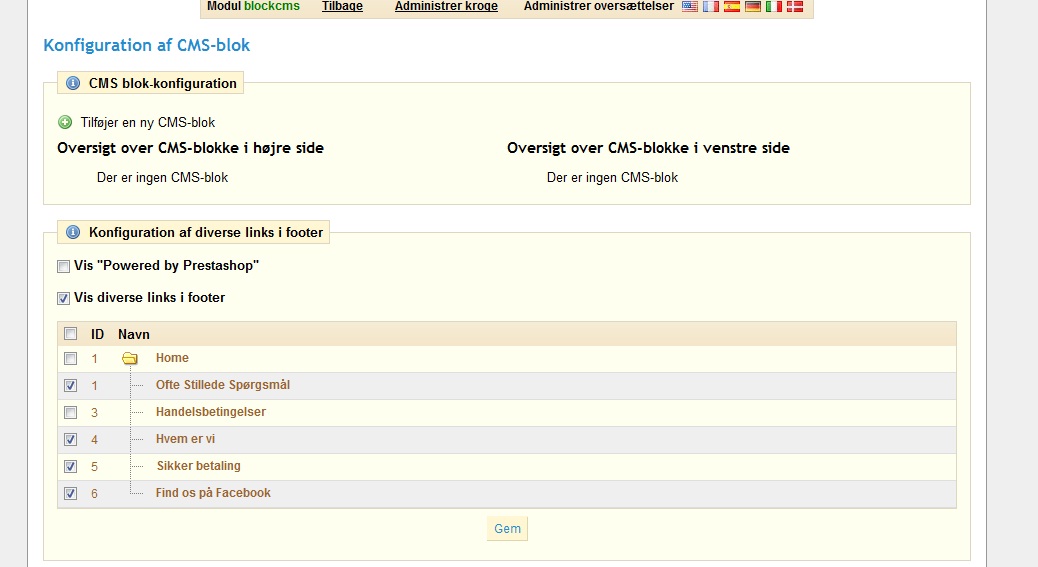
Task: Open Administrer oversættelser menu item
Action: [x=598, y=7]
